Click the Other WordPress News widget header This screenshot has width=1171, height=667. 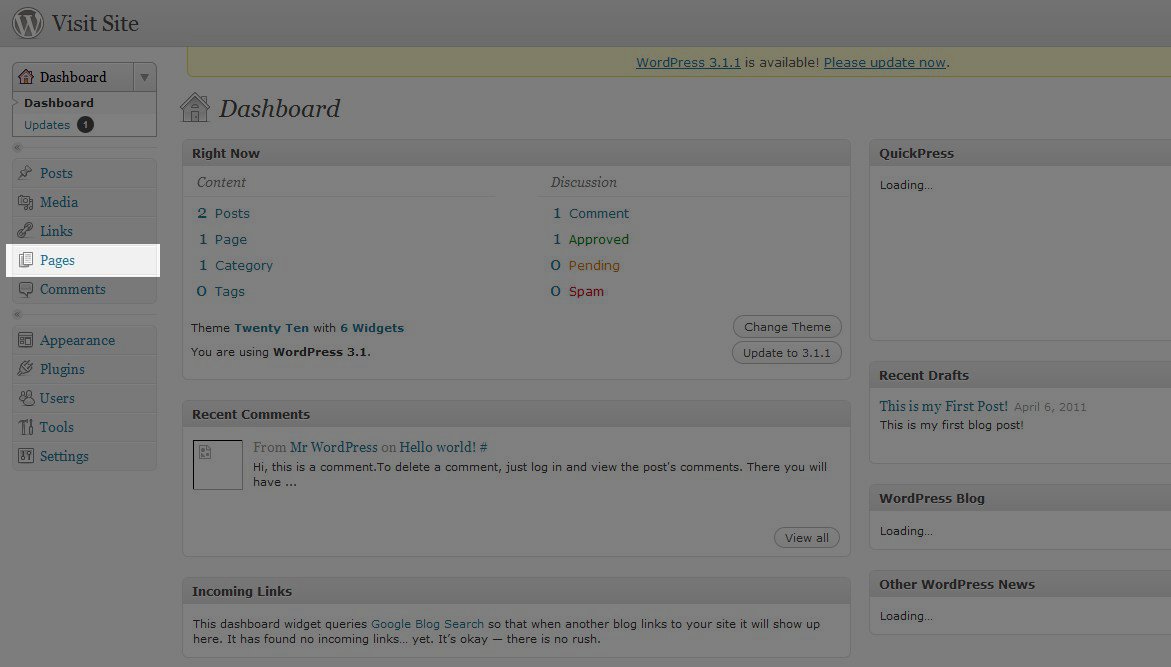tap(1020, 585)
